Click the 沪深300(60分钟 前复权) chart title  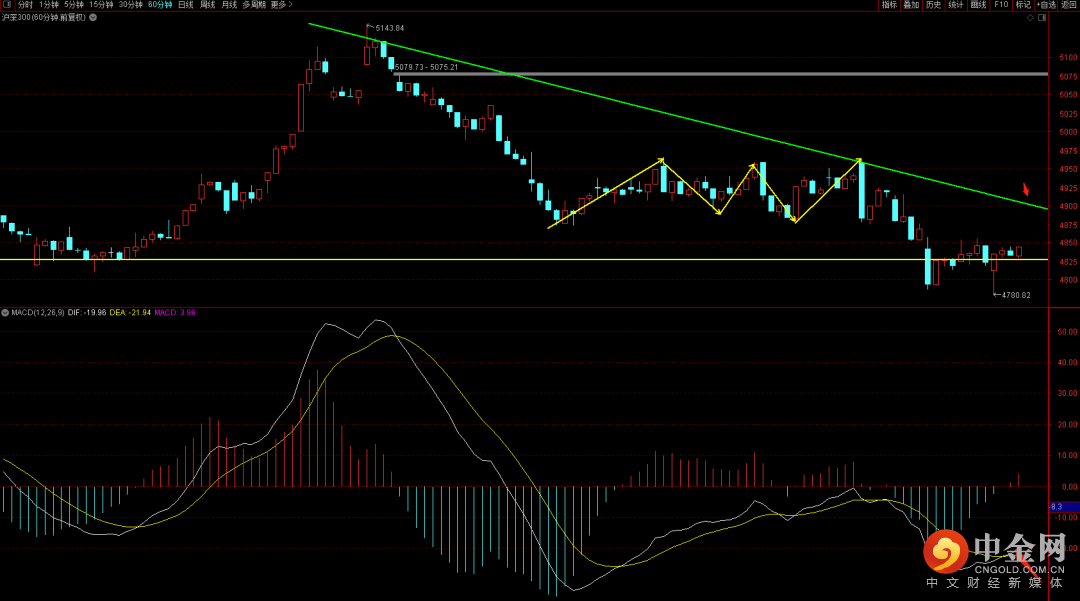[x=44, y=17]
